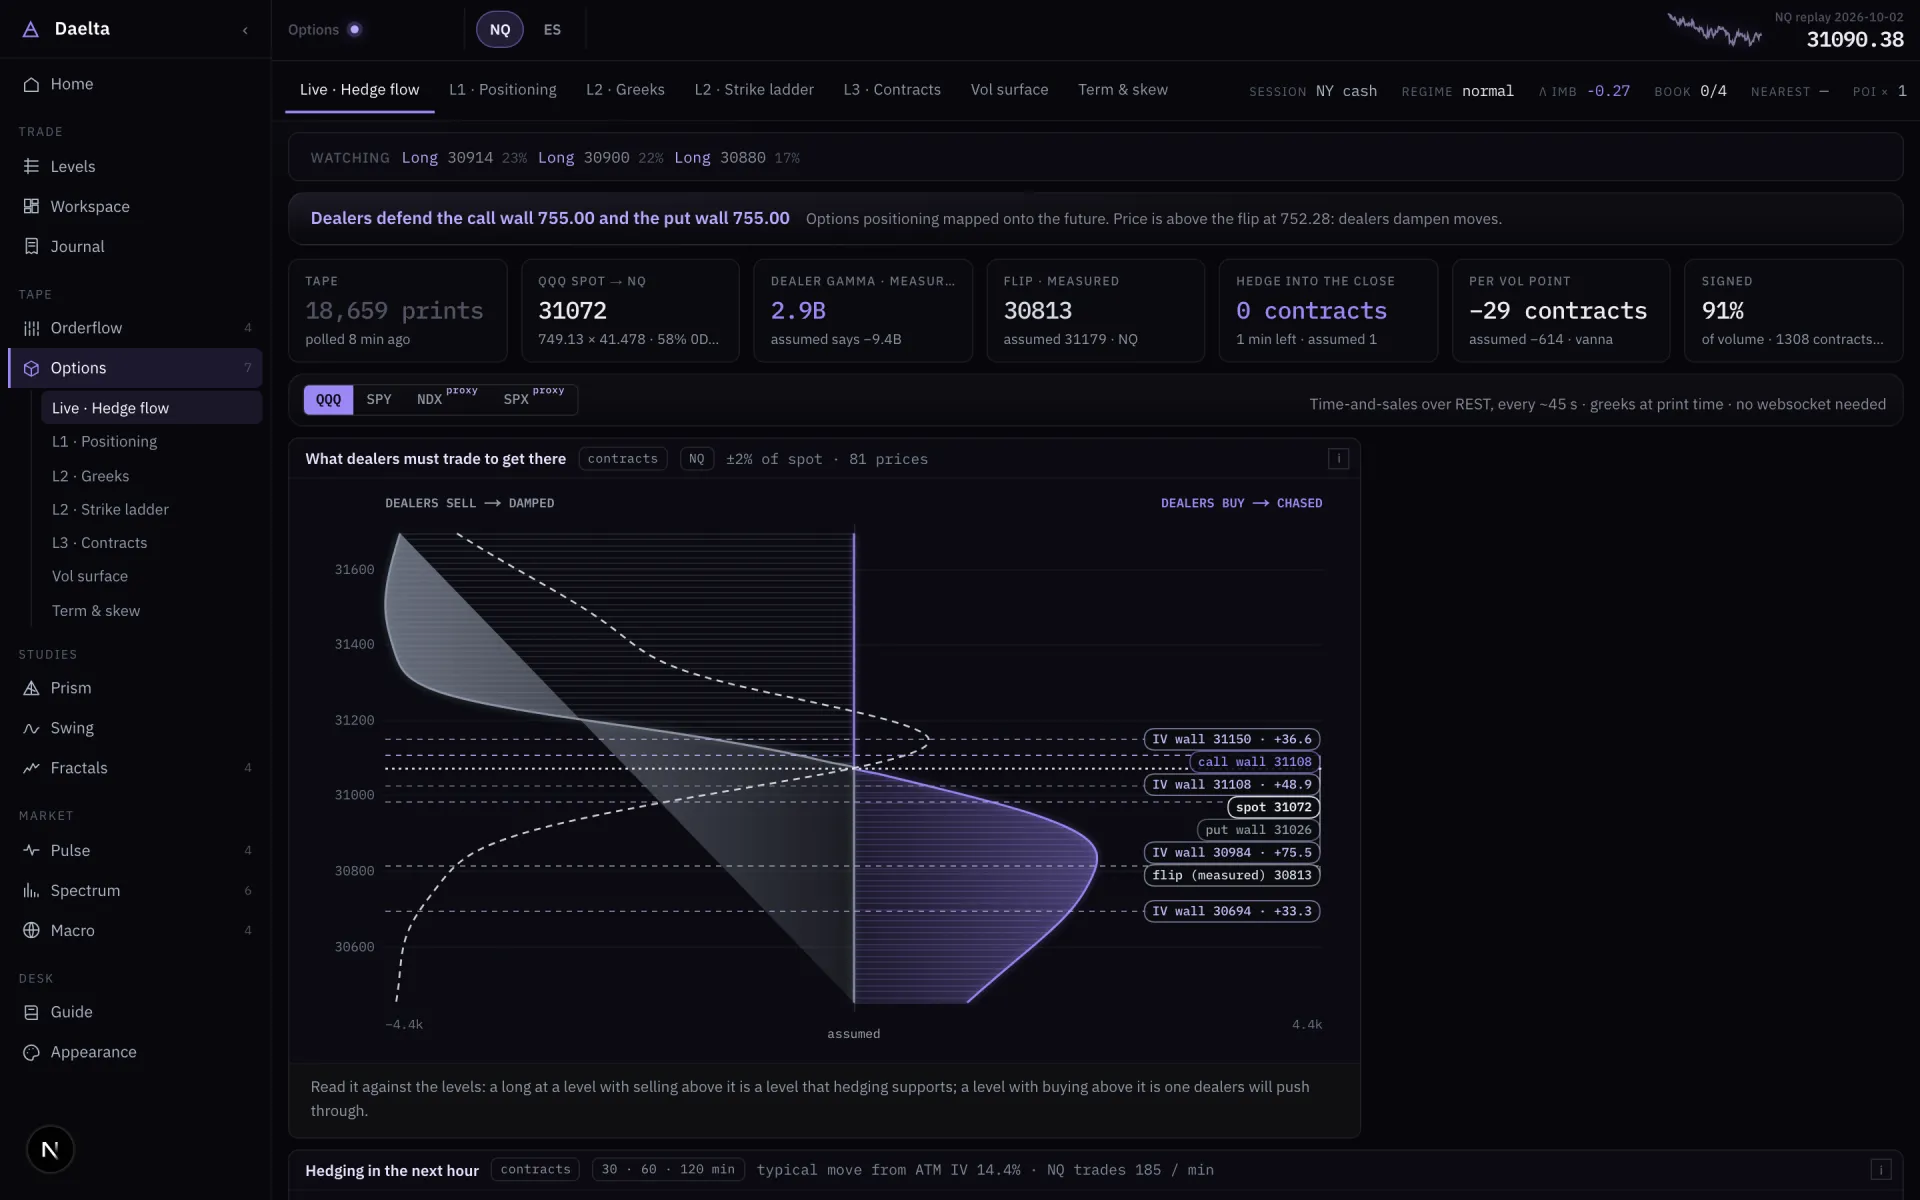Click the Daelta logo icon
This screenshot has height=1200, width=1920.
point(31,29)
